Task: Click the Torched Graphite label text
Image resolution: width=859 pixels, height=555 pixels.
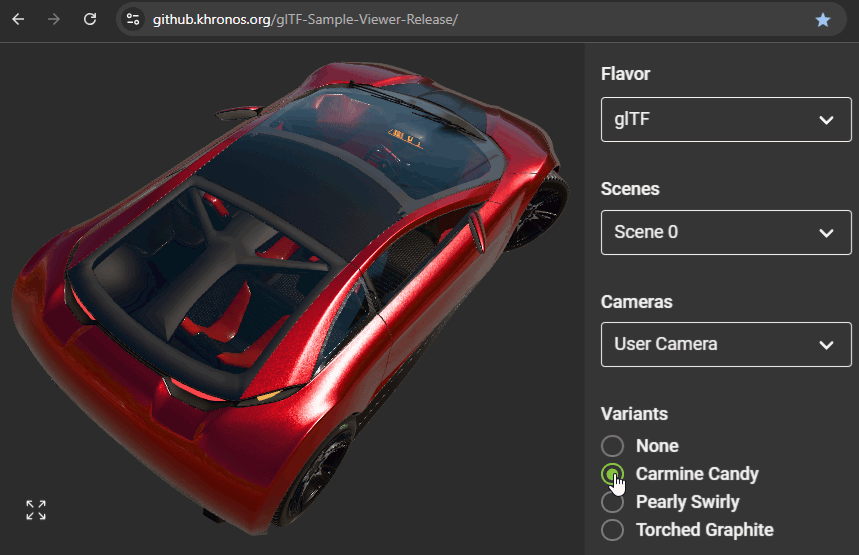Action: point(705,530)
